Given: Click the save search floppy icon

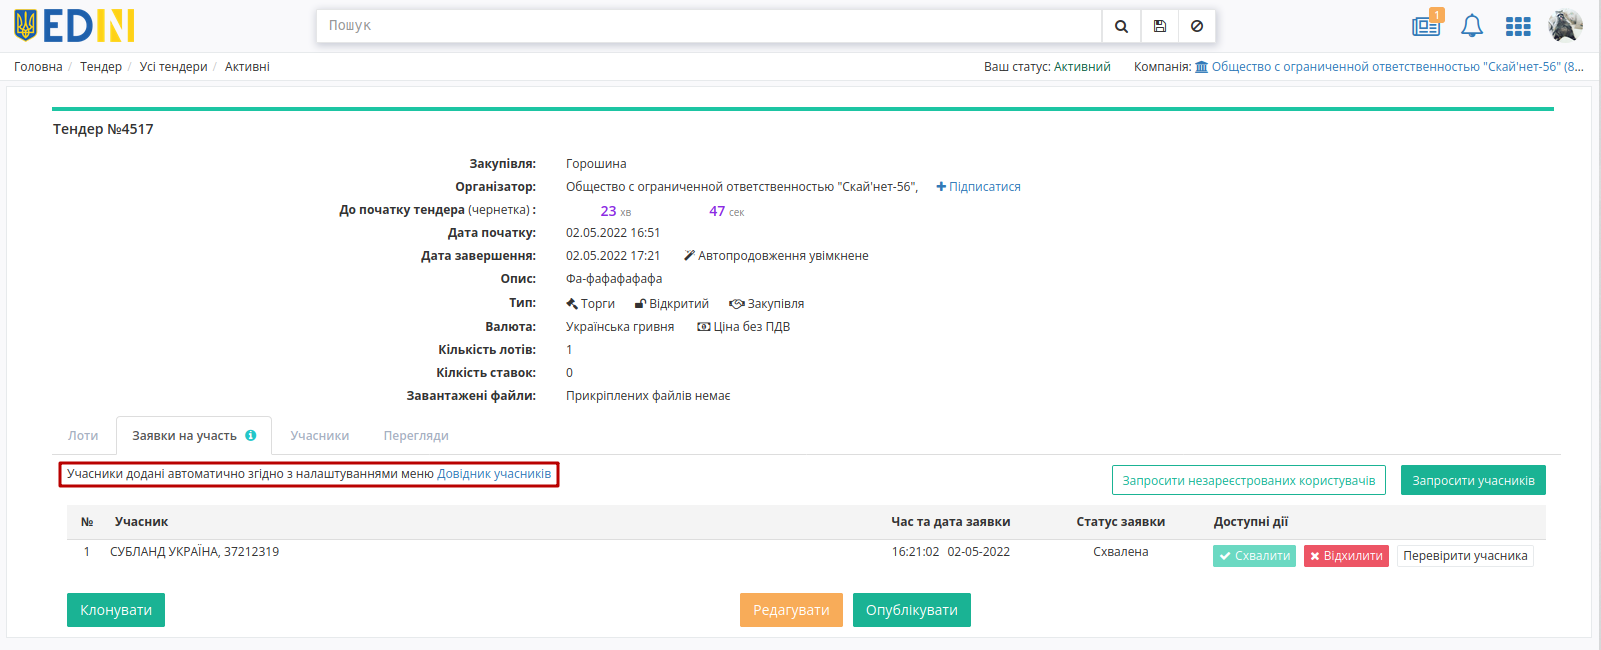Looking at the screenshot, I should [1160, 26].
